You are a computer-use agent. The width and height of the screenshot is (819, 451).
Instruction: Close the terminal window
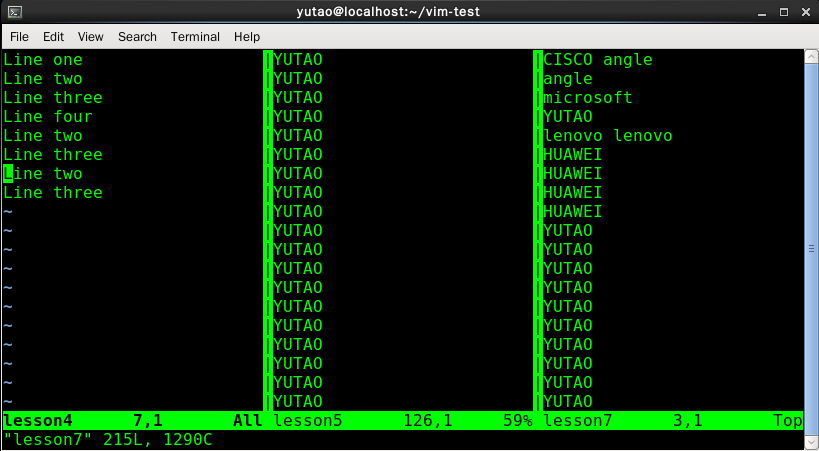(806, 12)
